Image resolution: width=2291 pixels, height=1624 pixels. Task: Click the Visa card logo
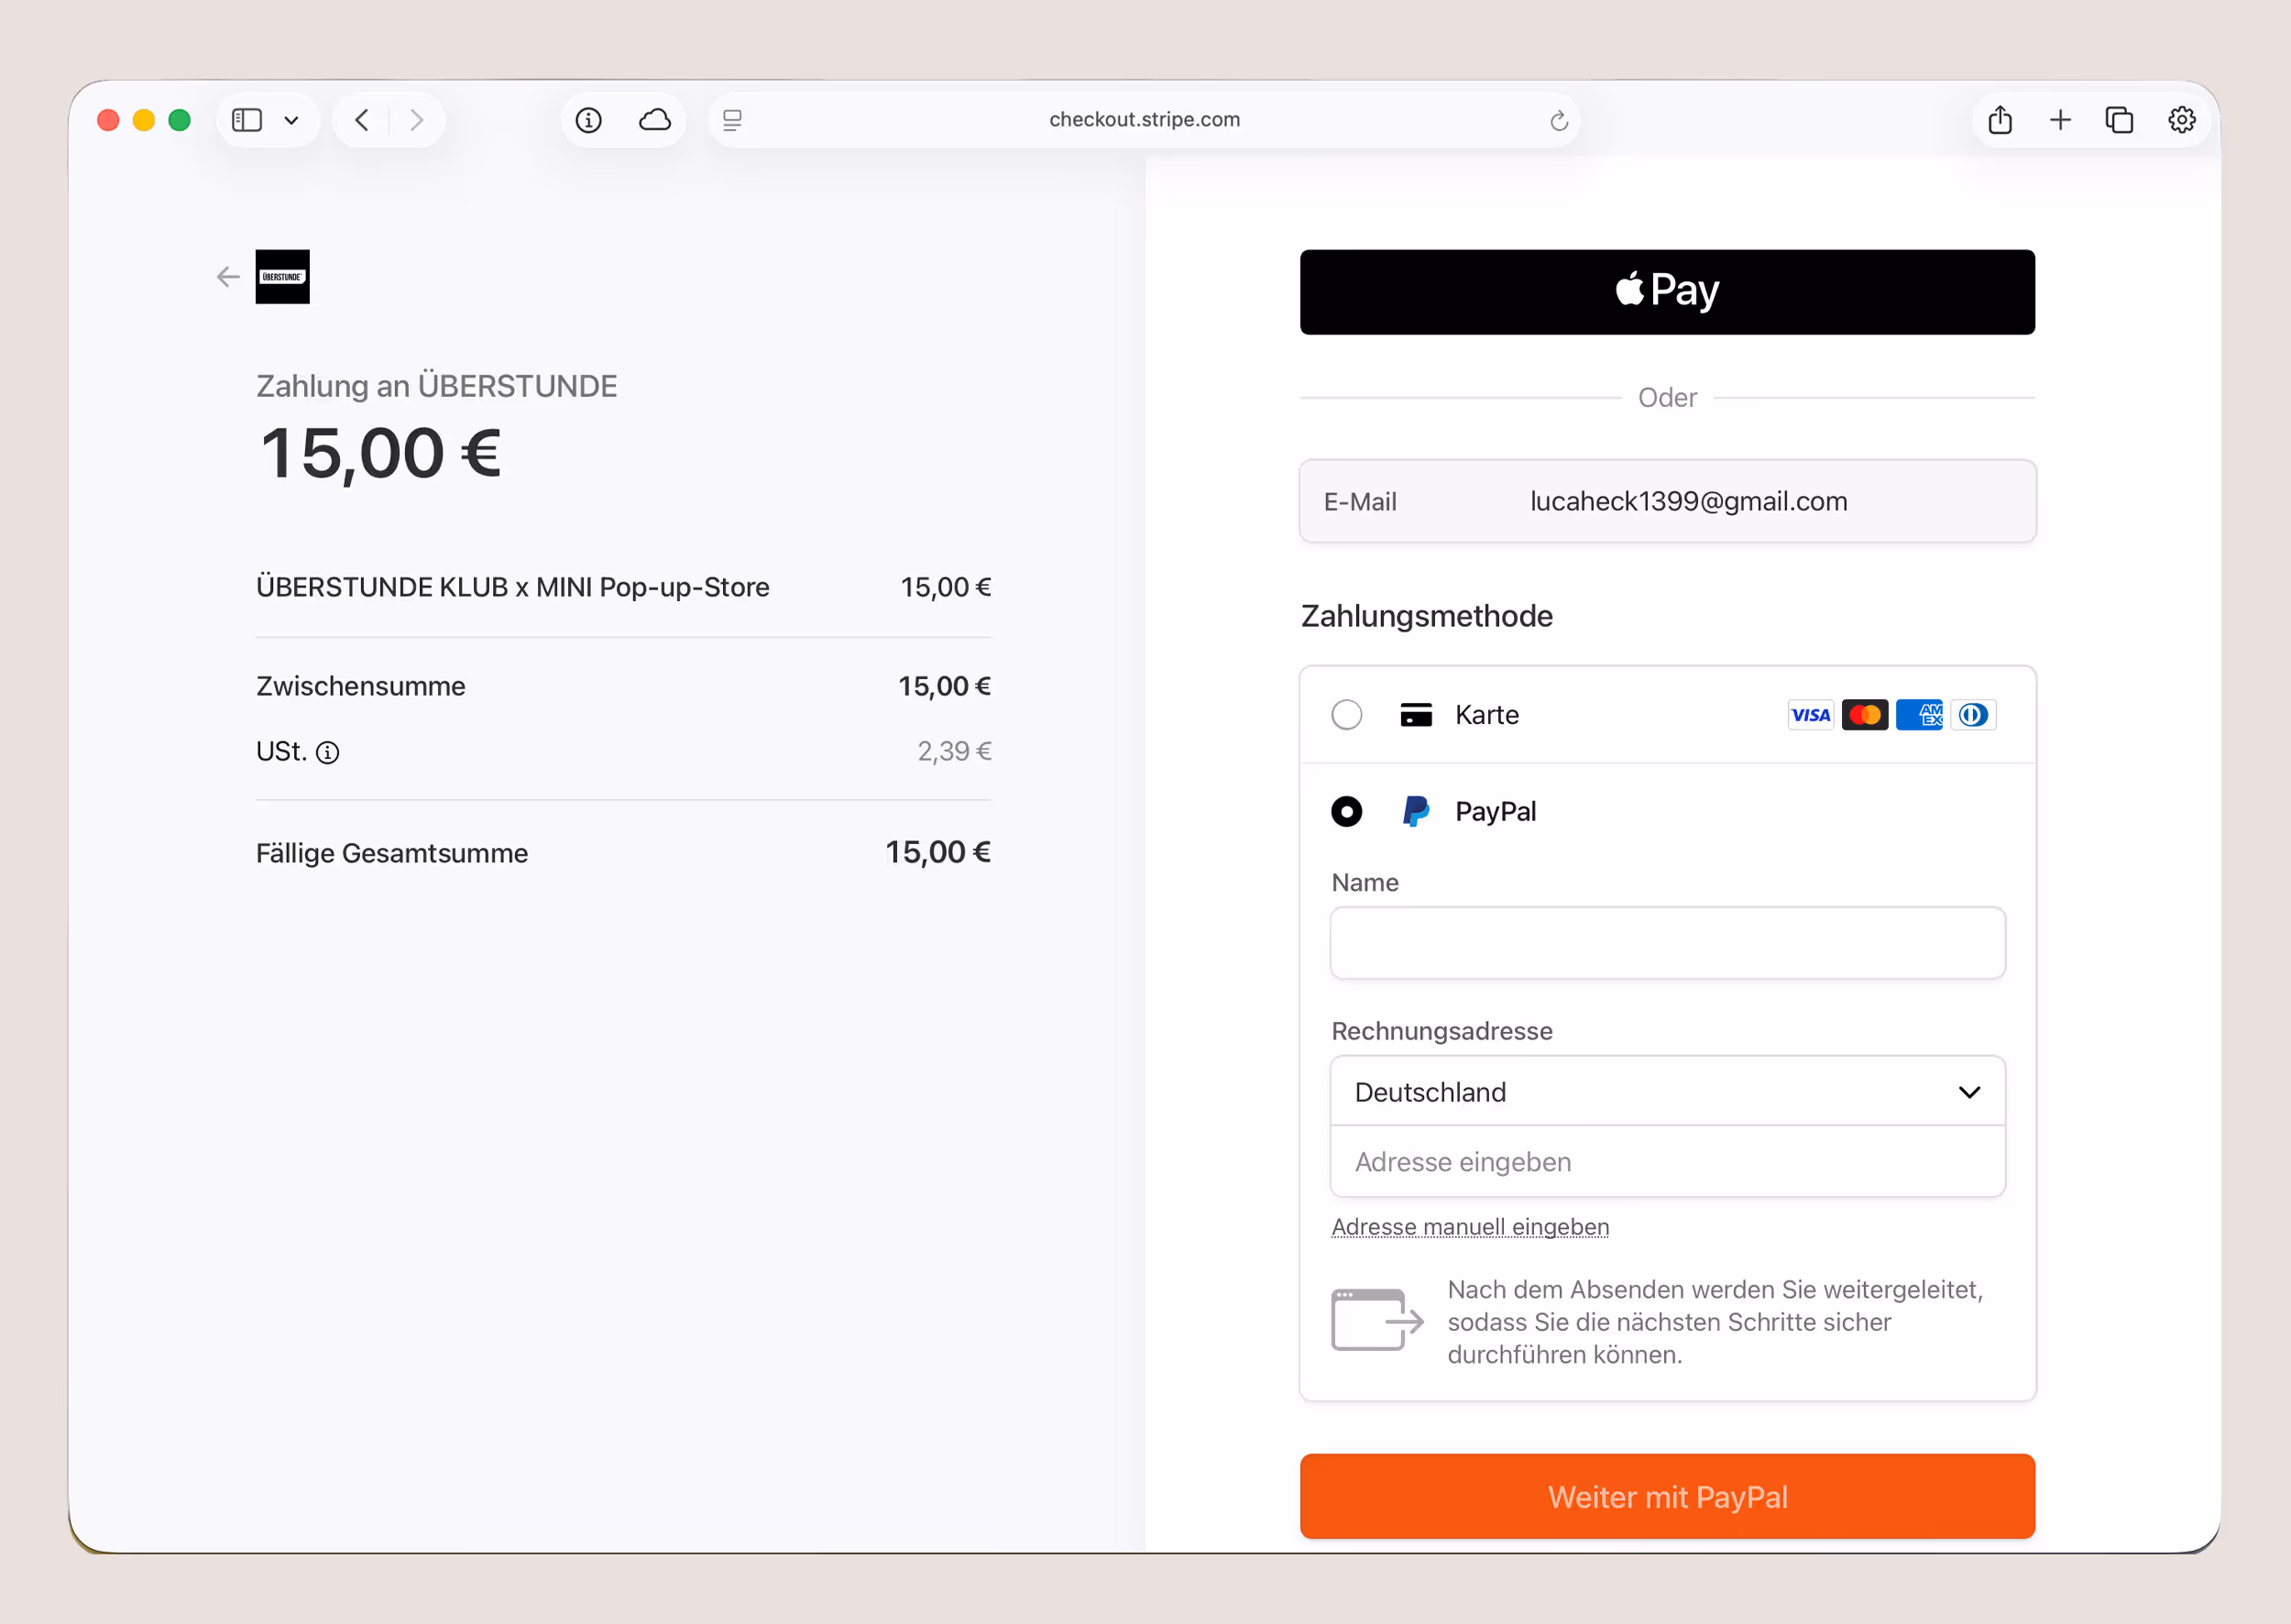[x=1810, y=715]
